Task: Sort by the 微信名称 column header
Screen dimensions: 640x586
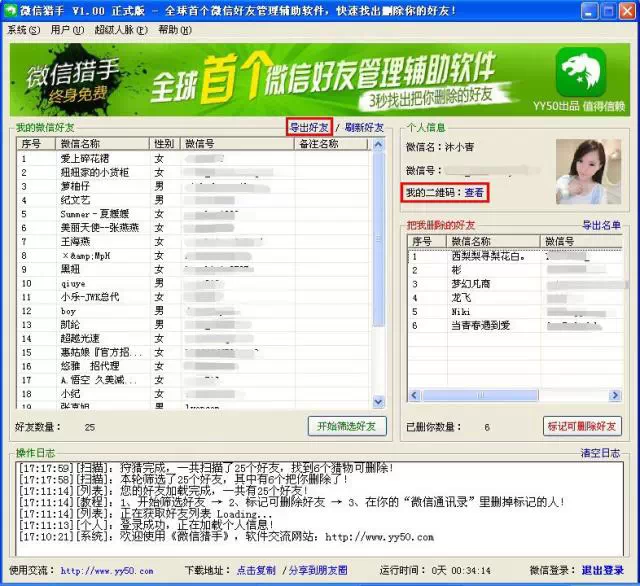Action: coord(101,145)
